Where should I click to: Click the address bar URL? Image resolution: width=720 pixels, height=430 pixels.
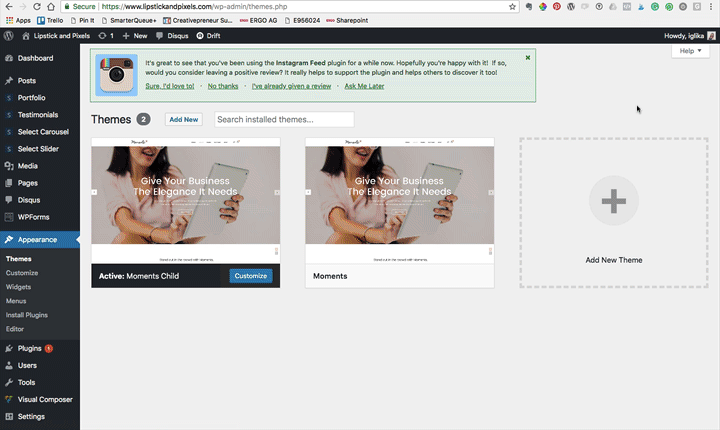pos(194,6)
